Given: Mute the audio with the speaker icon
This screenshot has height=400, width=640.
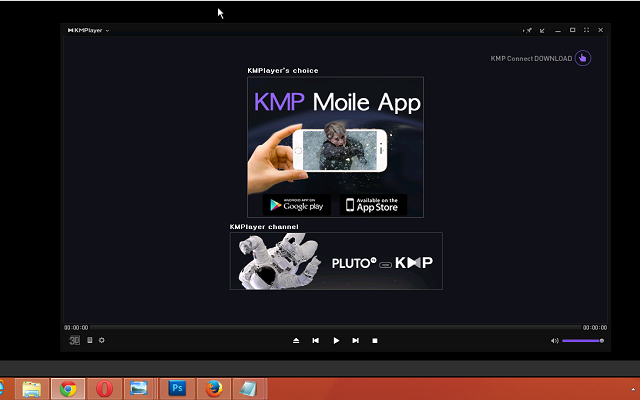Looking at the screenshot, I should pos(555,341).
